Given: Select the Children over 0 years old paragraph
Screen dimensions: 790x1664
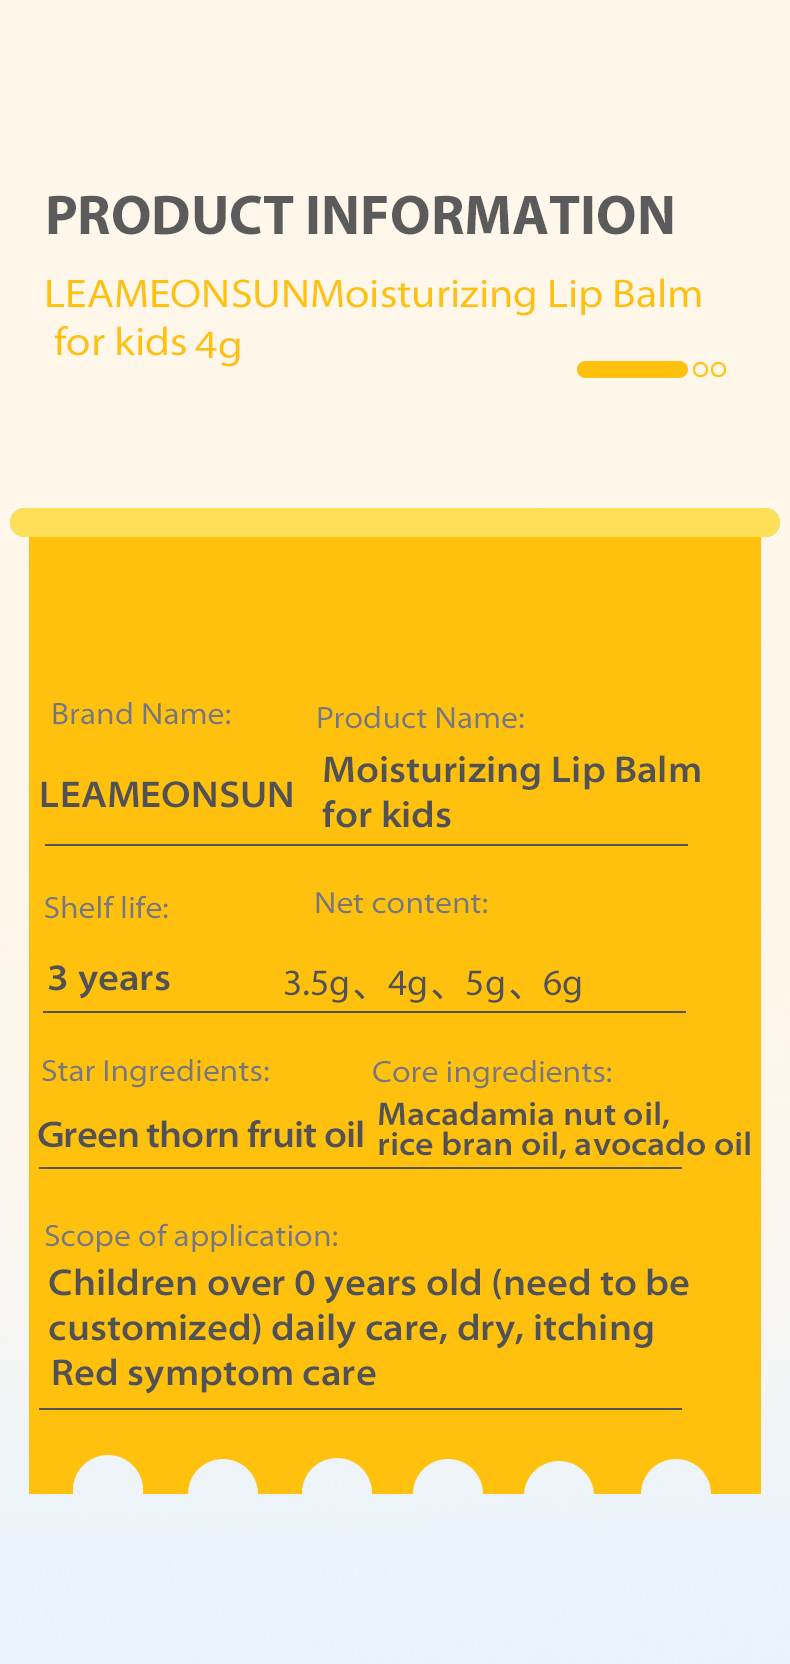Looking at the screenshot, I should tap(368, 1328).
